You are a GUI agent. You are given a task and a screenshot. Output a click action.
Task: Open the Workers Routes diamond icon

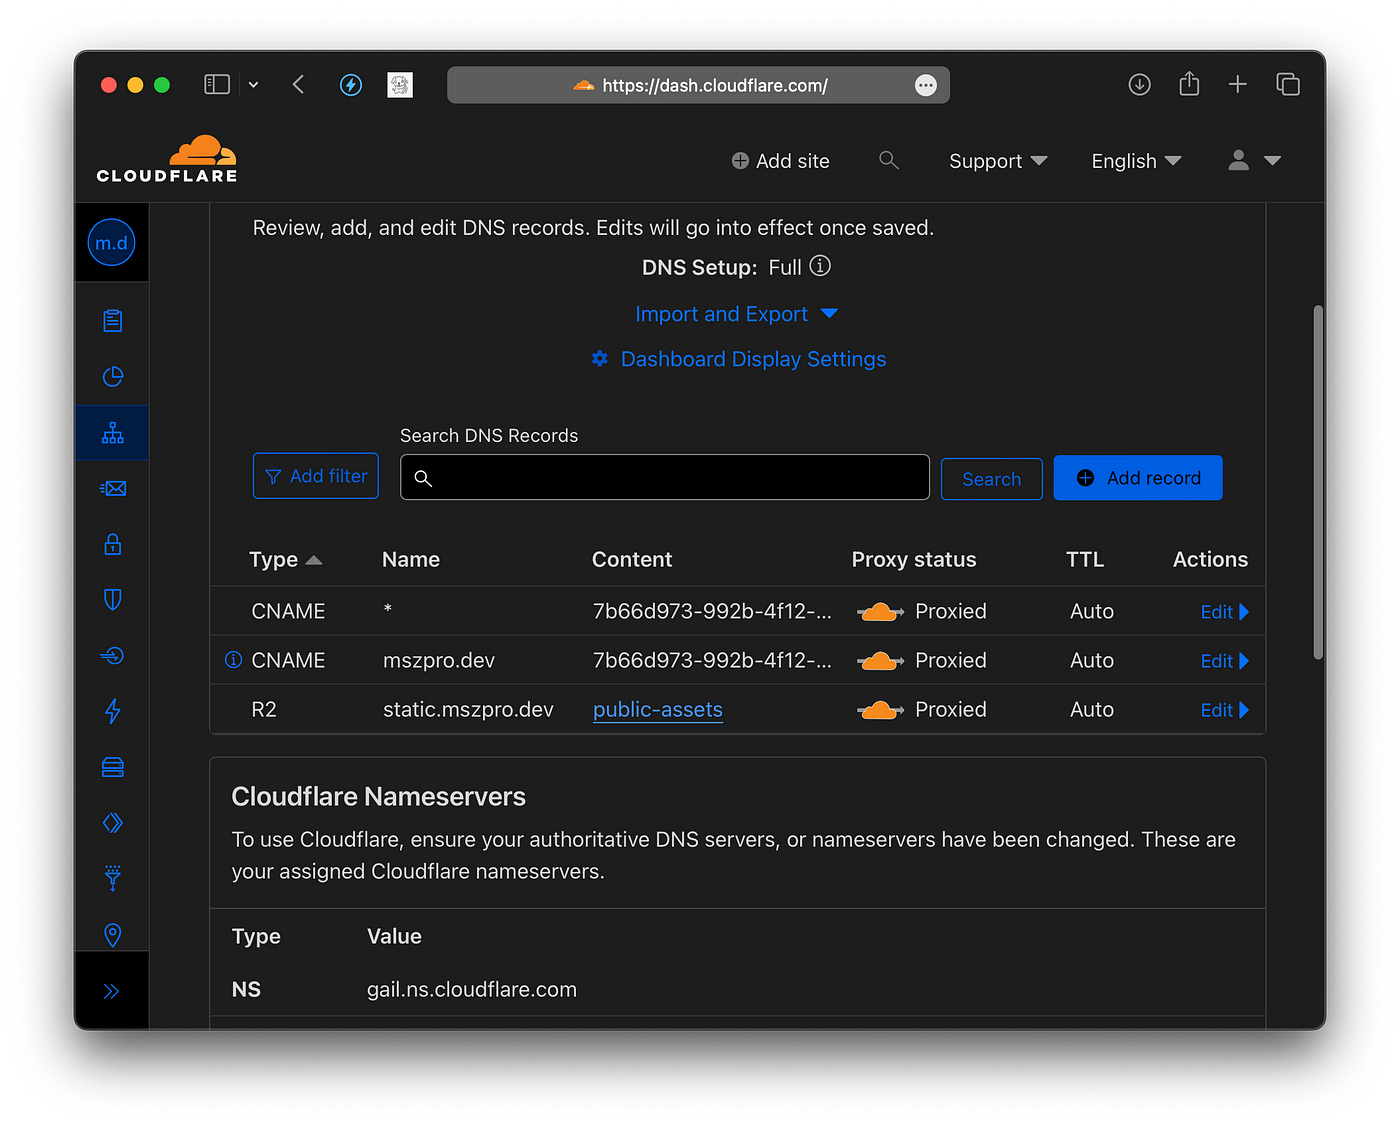point(112,823)
